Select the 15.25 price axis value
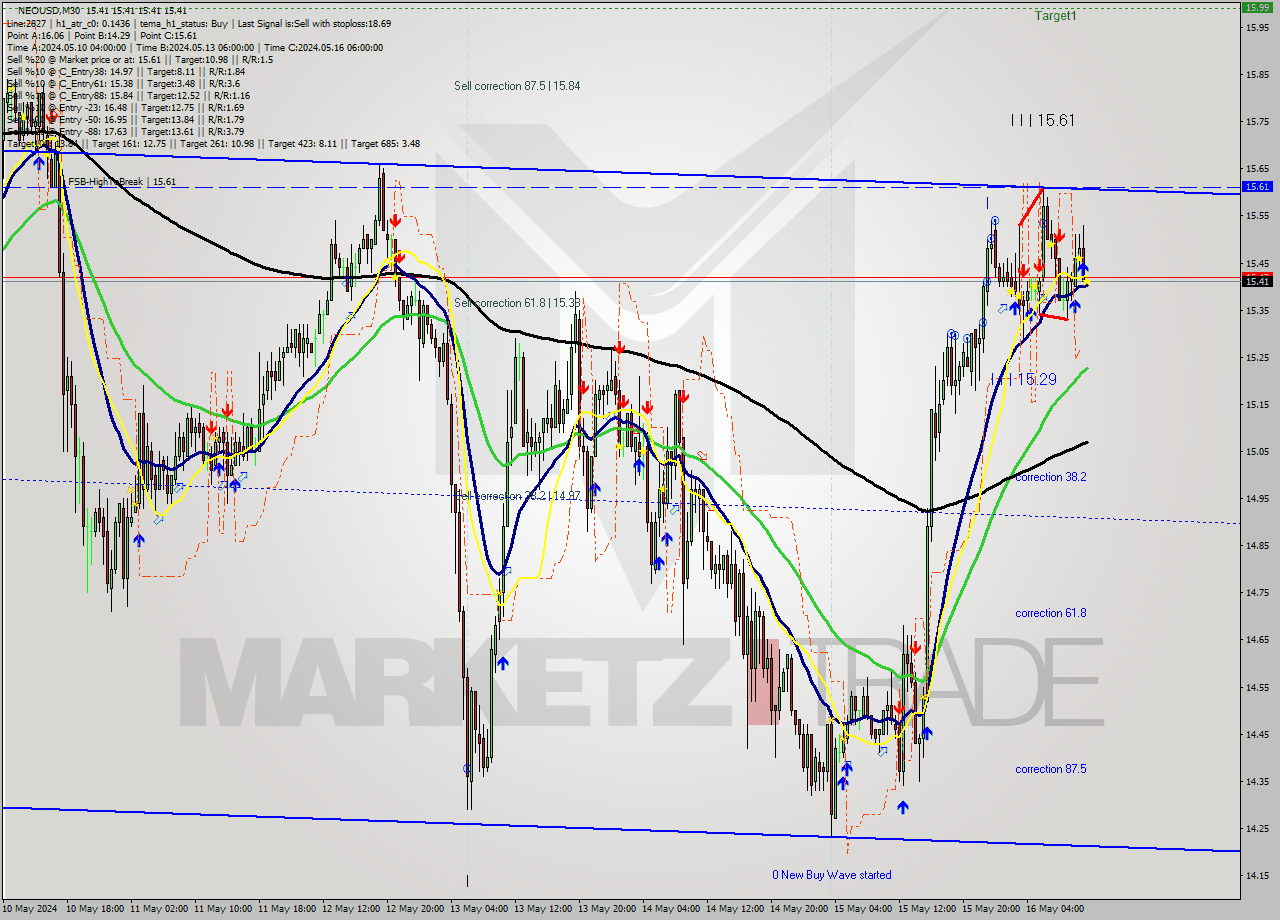 1257,357
